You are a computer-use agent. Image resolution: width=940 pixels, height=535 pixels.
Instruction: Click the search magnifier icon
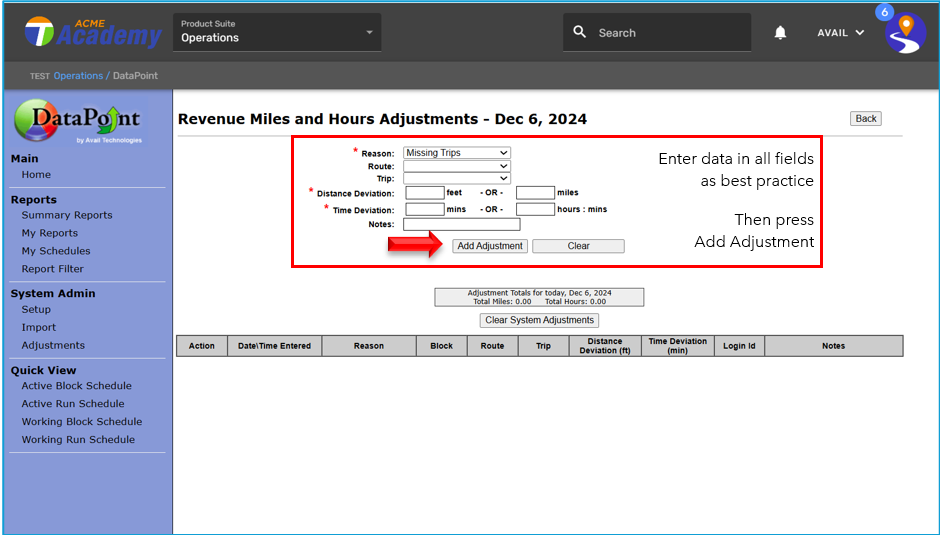pyautogui.click(x=579, y=32)
